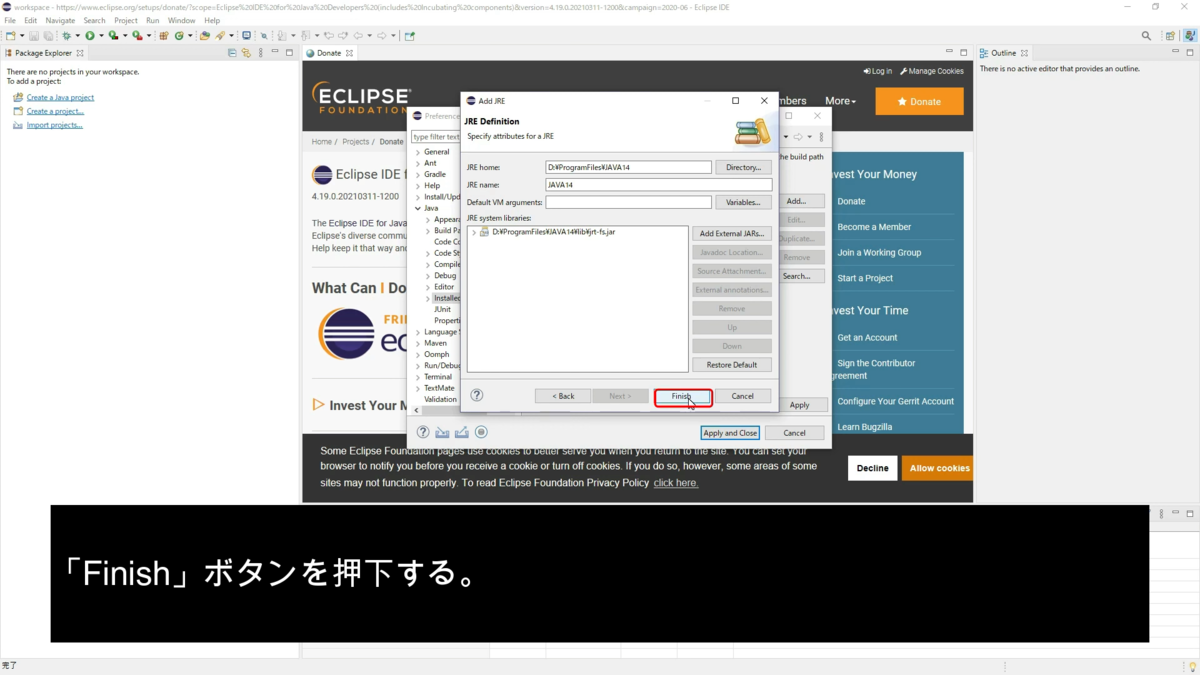The width and height of the screenshot is (1200, 675).
Task: Click Apply and Close in Preferences
Action: pos(730,433)
